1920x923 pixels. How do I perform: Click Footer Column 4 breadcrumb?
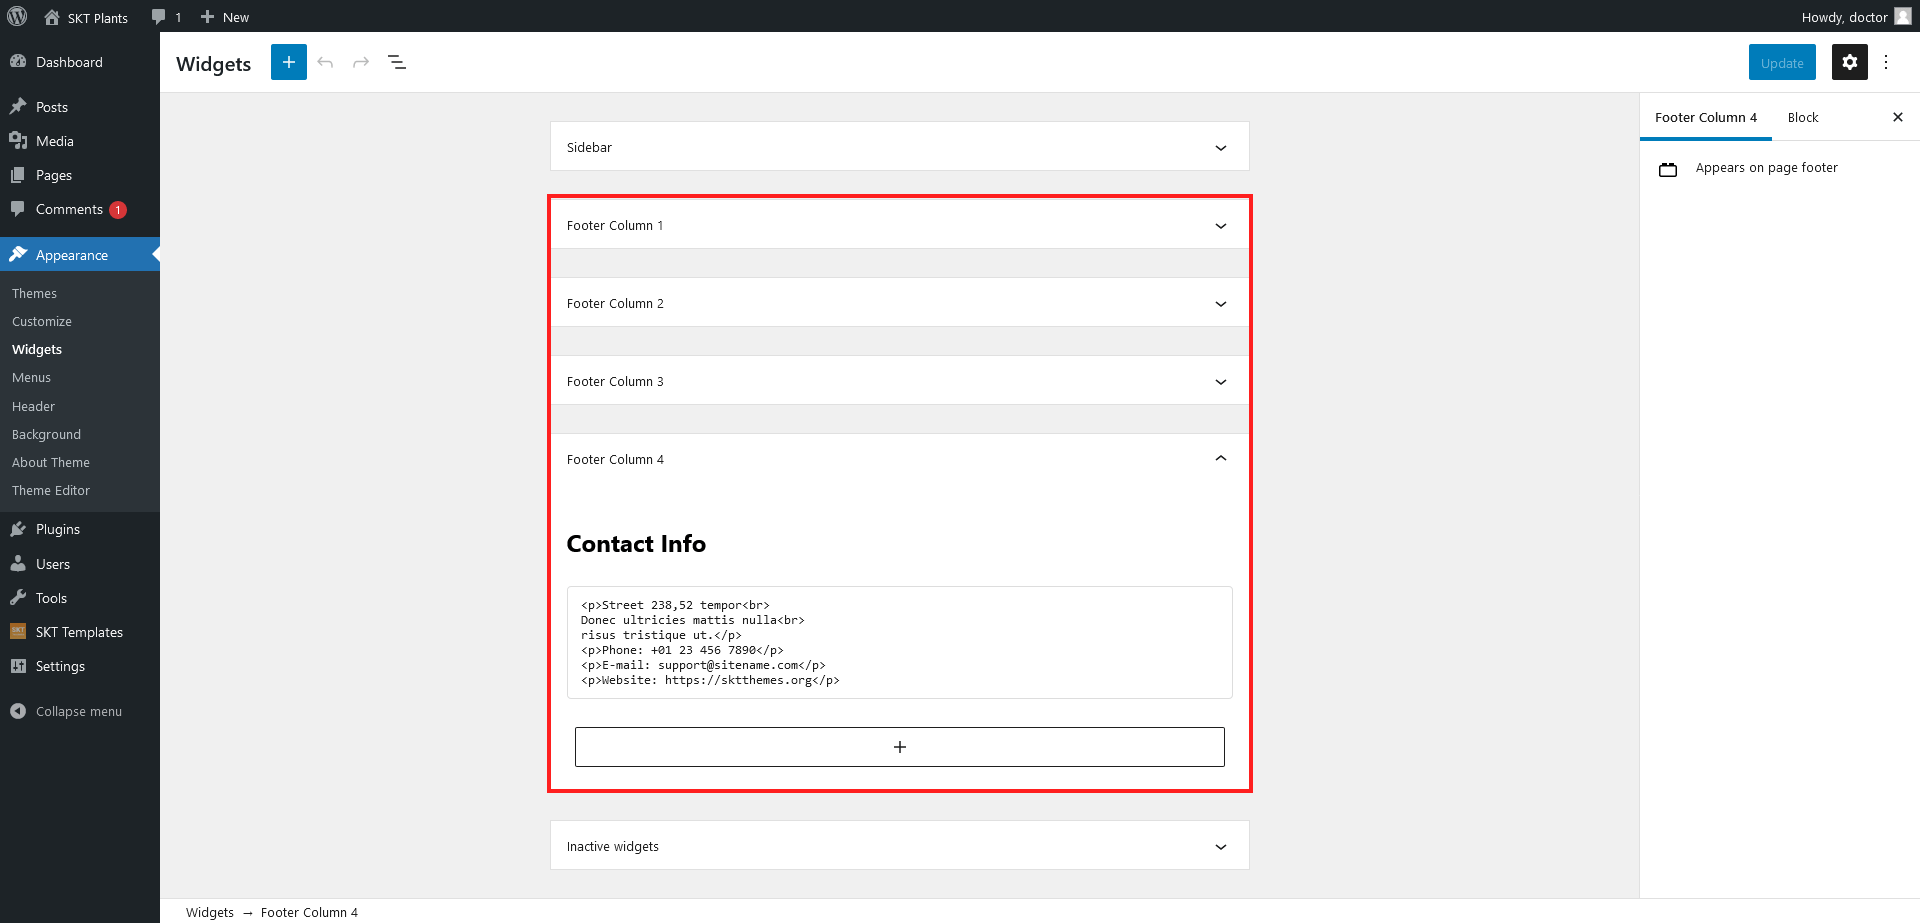click(x=309, y=912)
